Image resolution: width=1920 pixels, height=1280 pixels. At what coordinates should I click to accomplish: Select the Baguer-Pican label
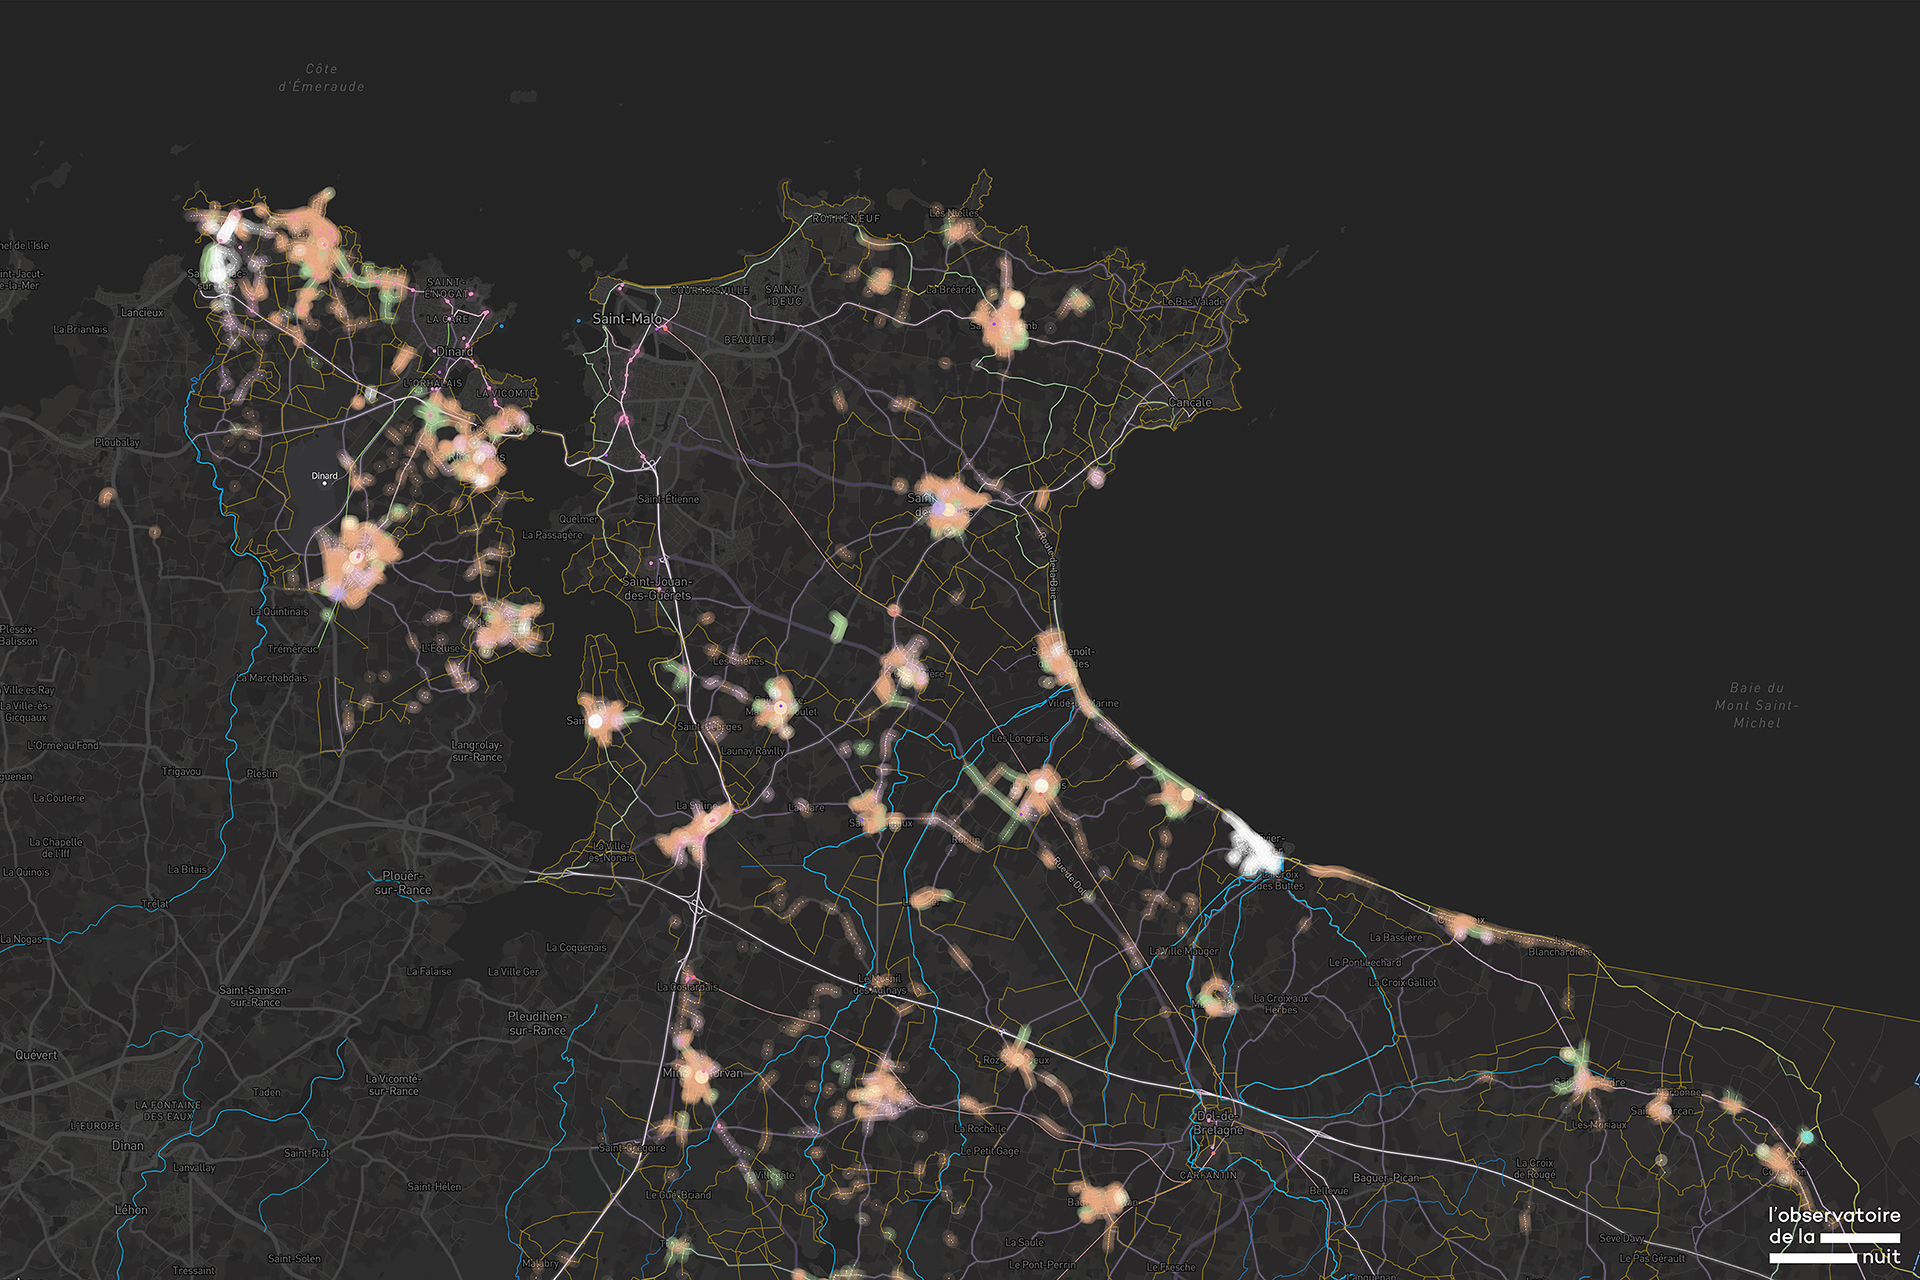[x=1386, y=1178]
